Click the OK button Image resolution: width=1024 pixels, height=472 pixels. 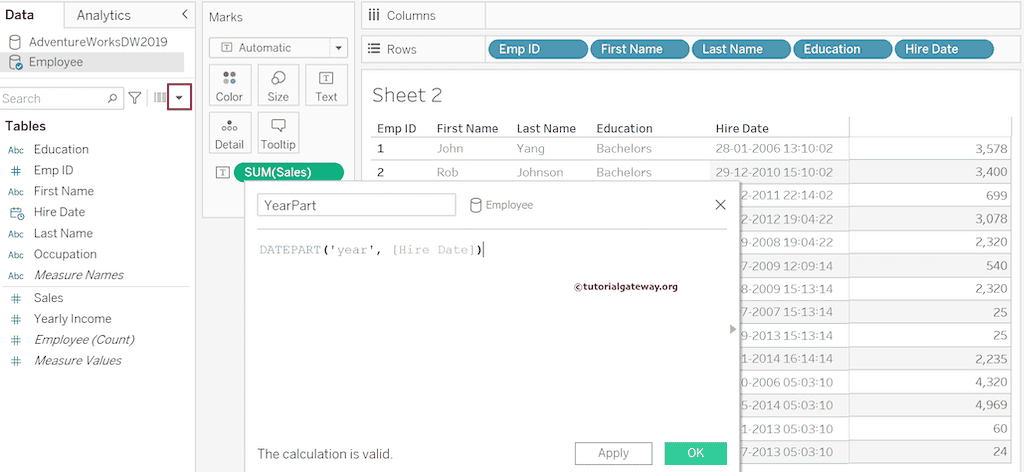pos(696,453)
